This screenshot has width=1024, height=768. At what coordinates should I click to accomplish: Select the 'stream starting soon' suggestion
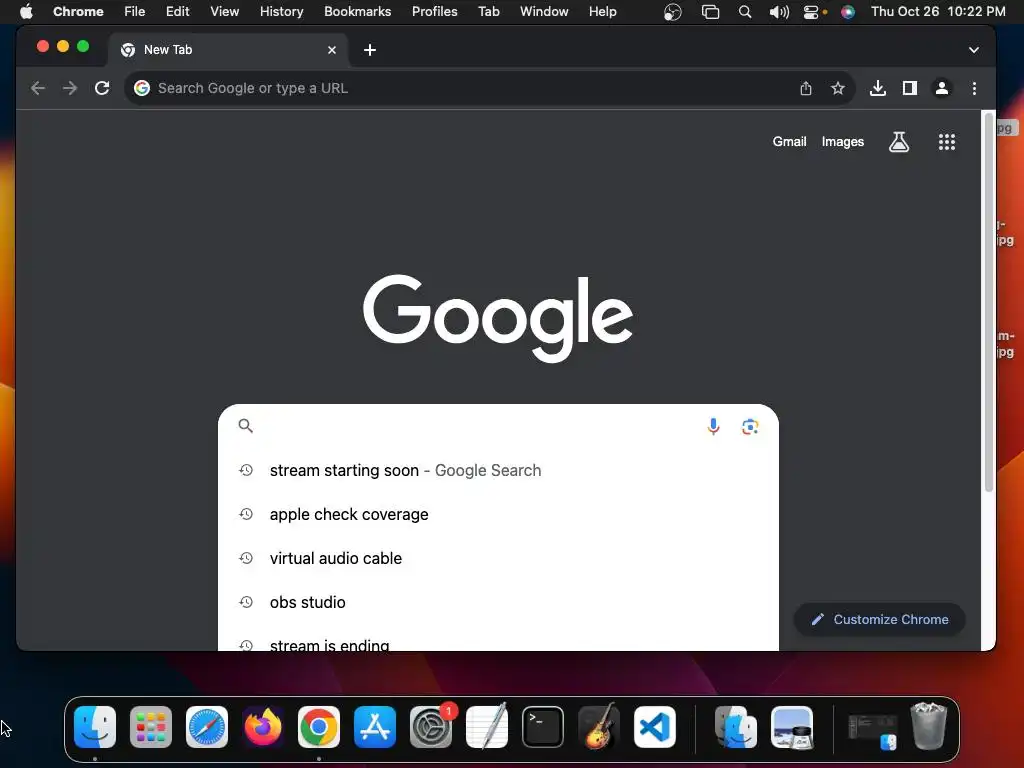[498, 470]
